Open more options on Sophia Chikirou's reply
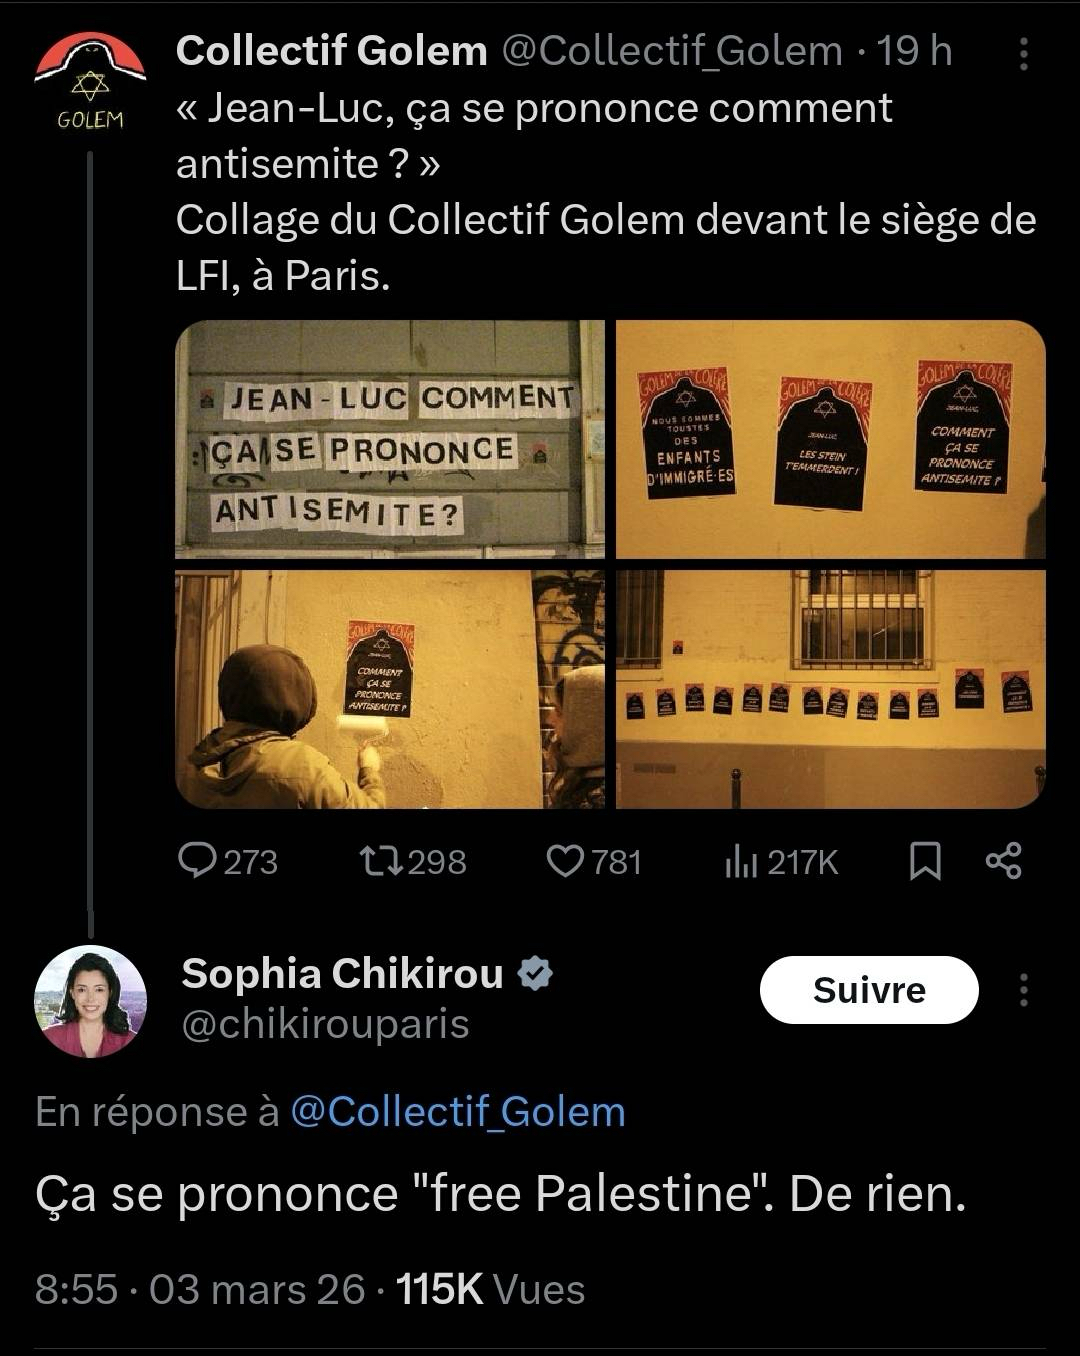The height and width of the screenshot is (1356, 1080). tap(1023, 990)
